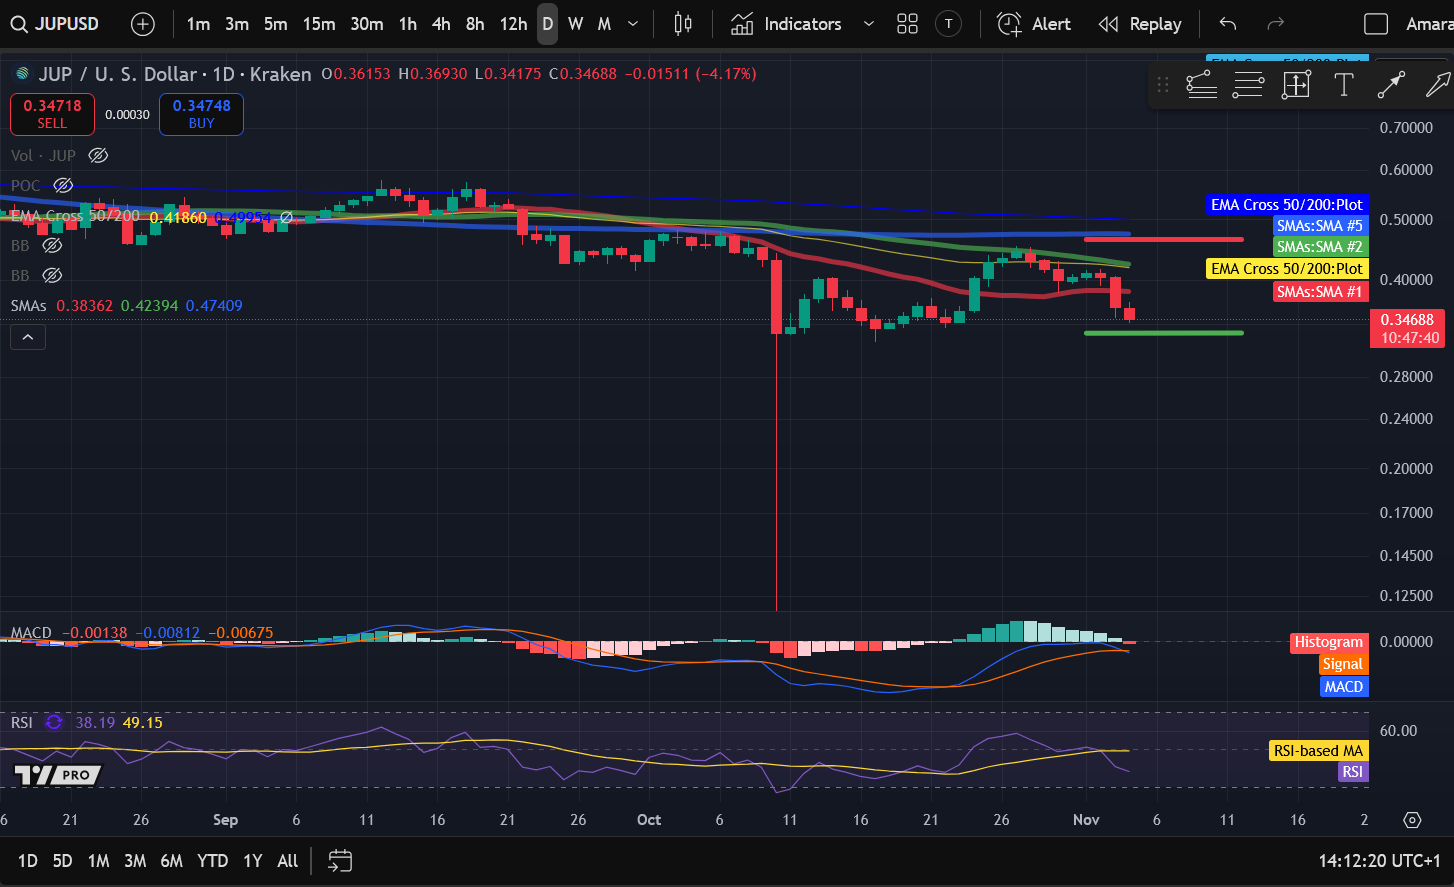Click the circled T template icon
The width and height of the screenshot is (1454, 887).
point(948,23)
